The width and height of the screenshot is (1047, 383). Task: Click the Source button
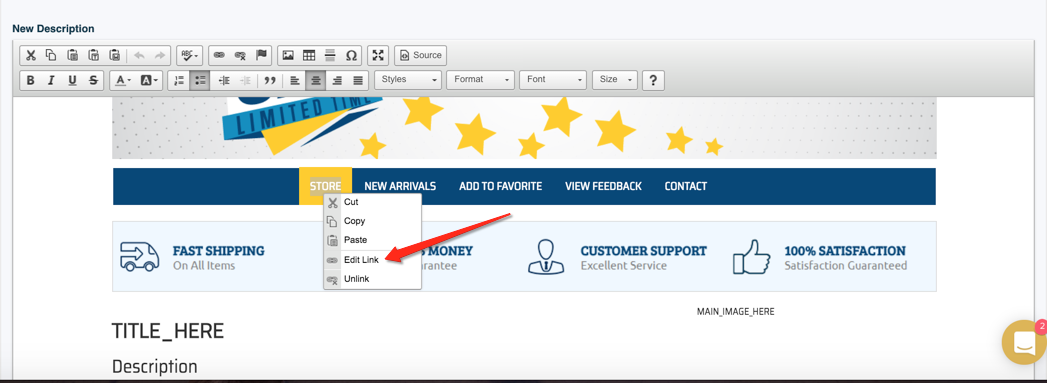pos(421,55)
